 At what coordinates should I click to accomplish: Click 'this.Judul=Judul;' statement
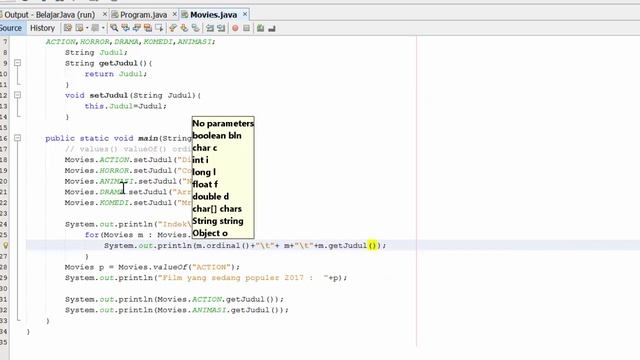point(125,106)
